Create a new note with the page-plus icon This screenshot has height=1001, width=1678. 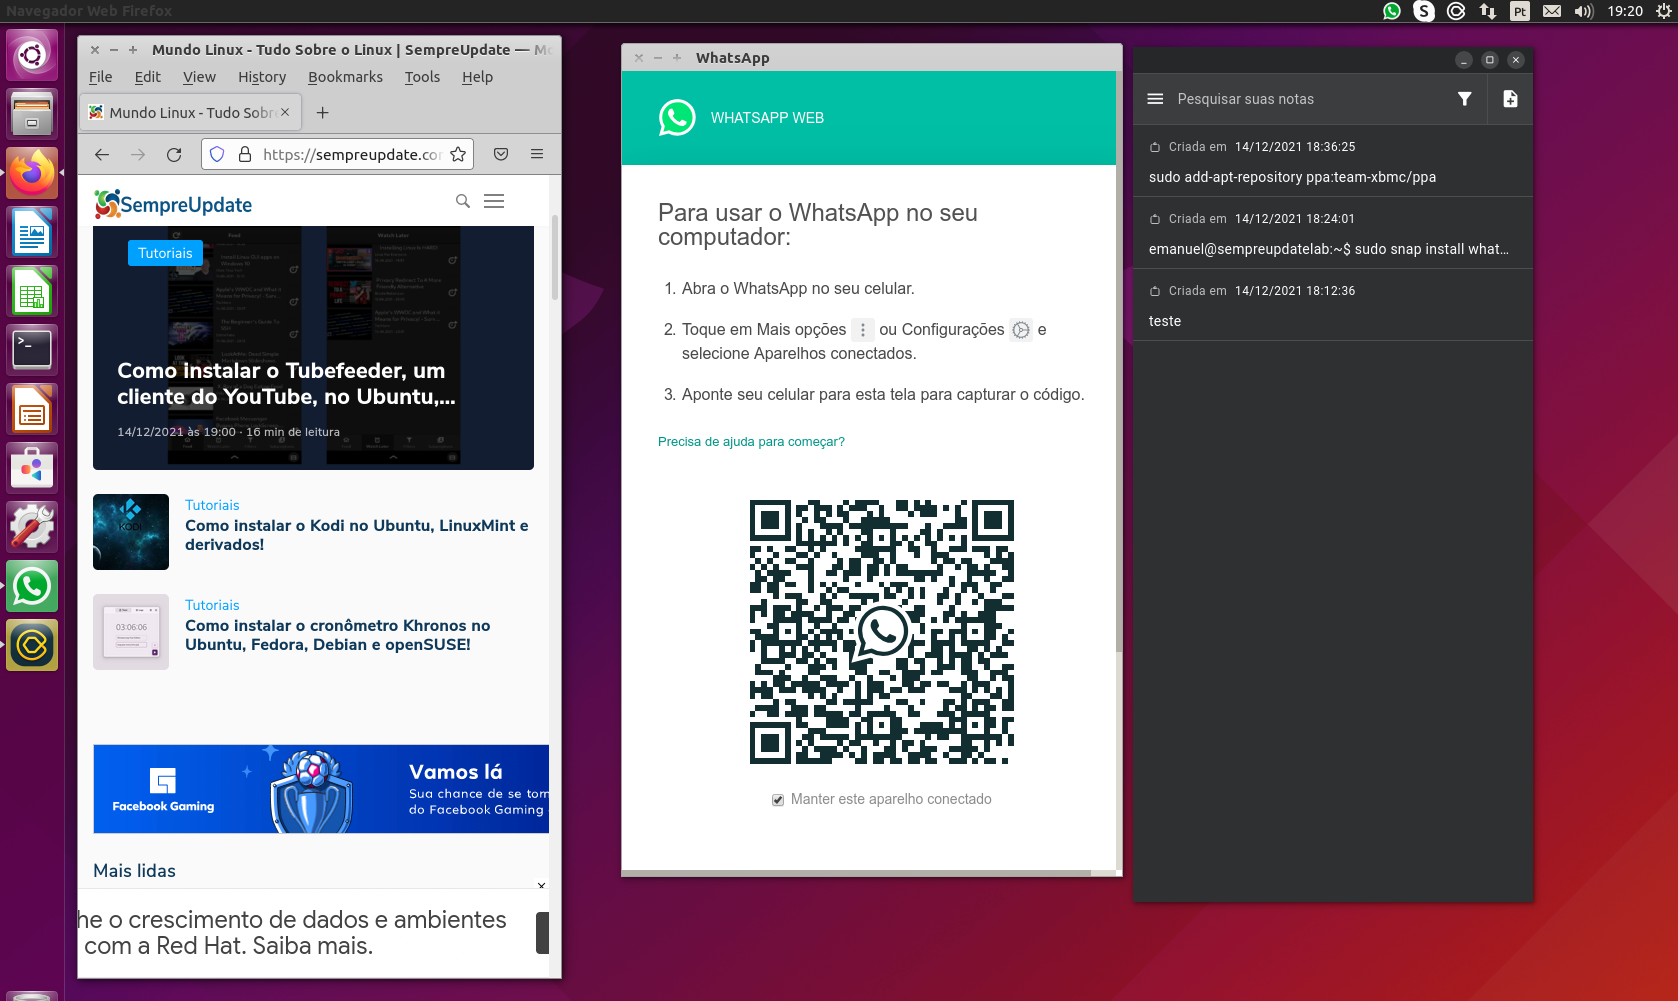coord(1510,99)
